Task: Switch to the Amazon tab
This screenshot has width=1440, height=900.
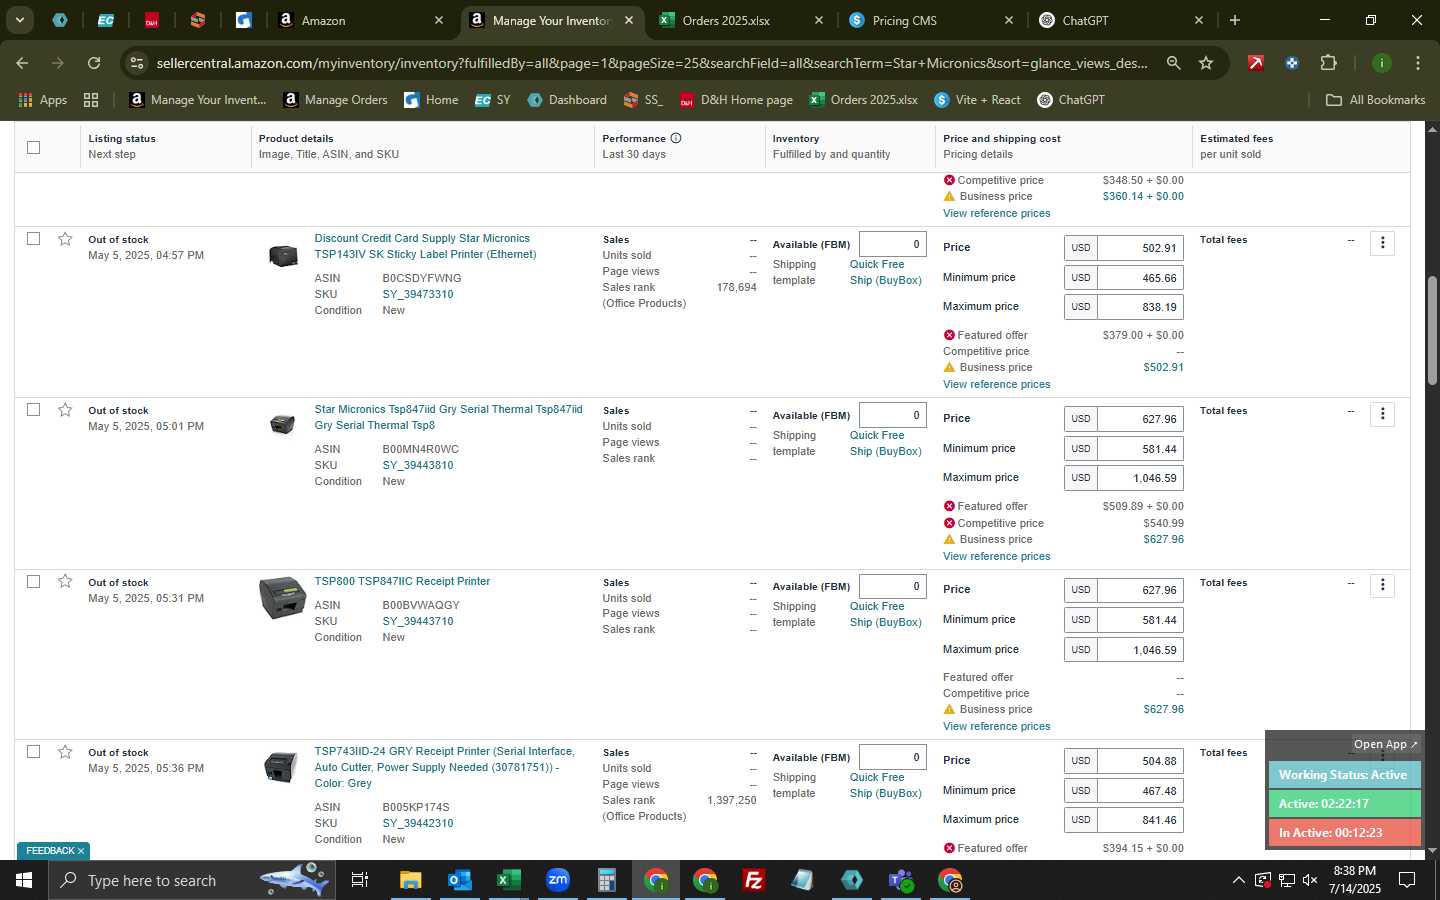Action: pos(361,20)
